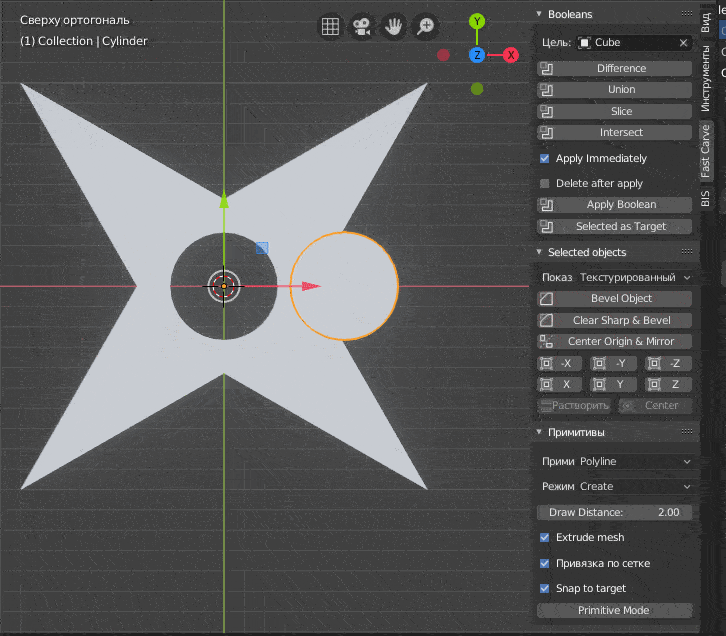Click the Booleans panel drag grip

click(x=687, y=14)
